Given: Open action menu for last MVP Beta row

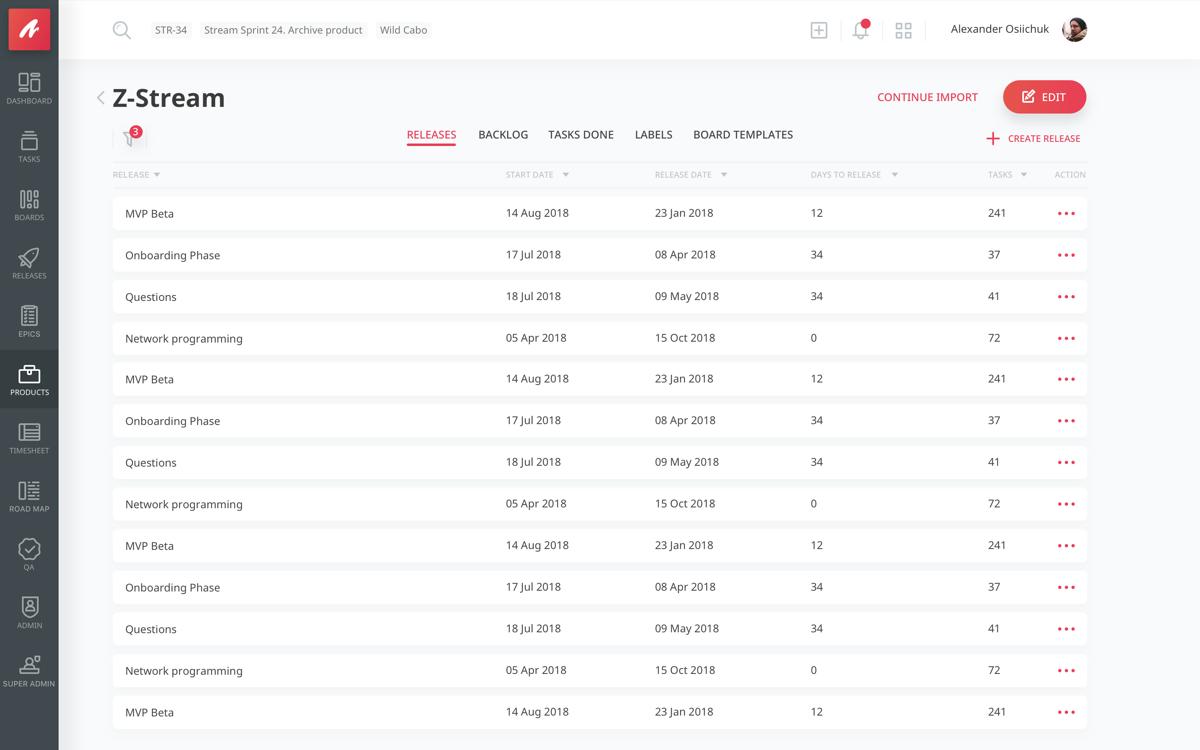Looking at the screenshot, I should coord(1066,712).
